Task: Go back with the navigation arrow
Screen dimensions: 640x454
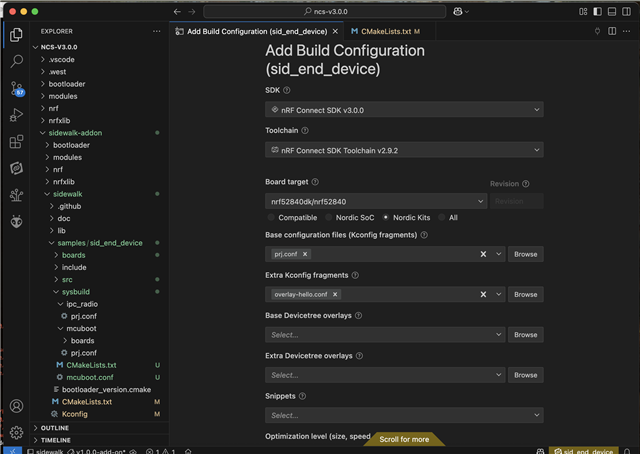Action: [177, 12]
